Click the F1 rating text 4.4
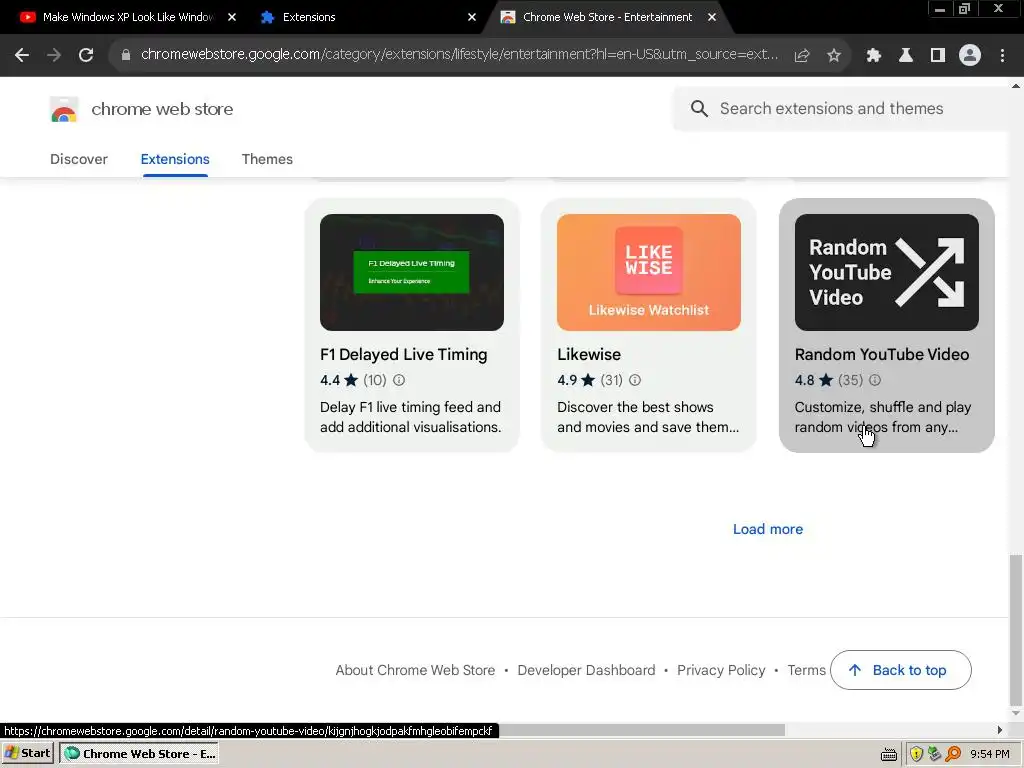 (x=330, y=380)
